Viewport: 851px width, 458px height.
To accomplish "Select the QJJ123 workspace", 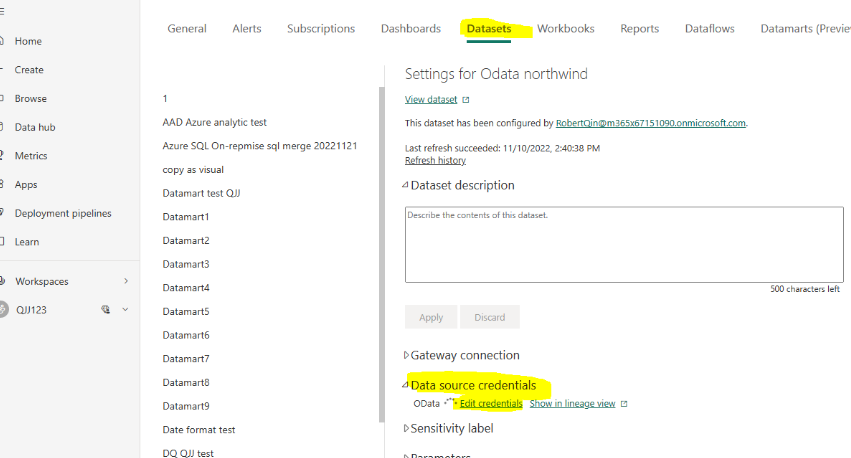I will click(31, 310).
